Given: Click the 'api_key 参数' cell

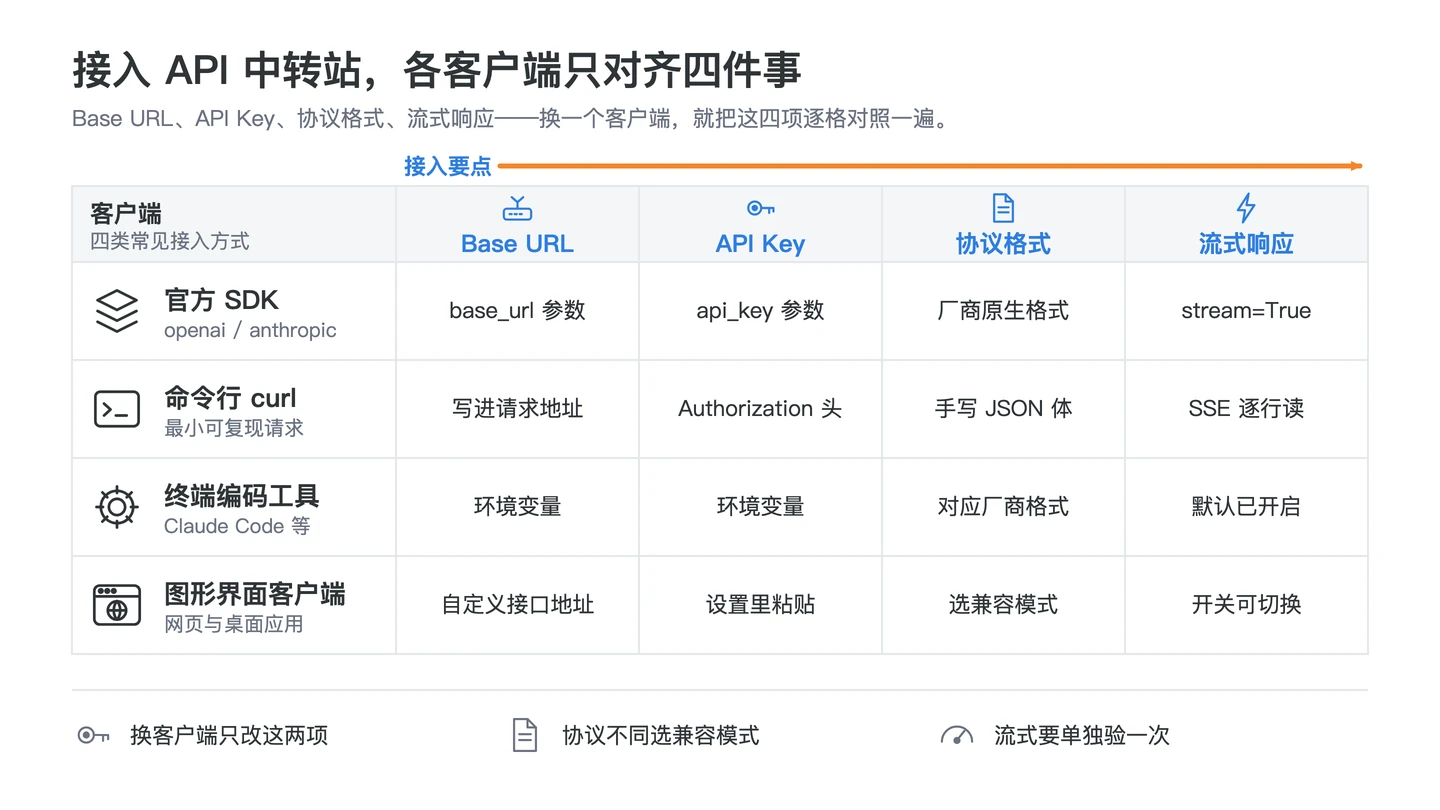Looking at the screenshot, I should click(760, 311).
